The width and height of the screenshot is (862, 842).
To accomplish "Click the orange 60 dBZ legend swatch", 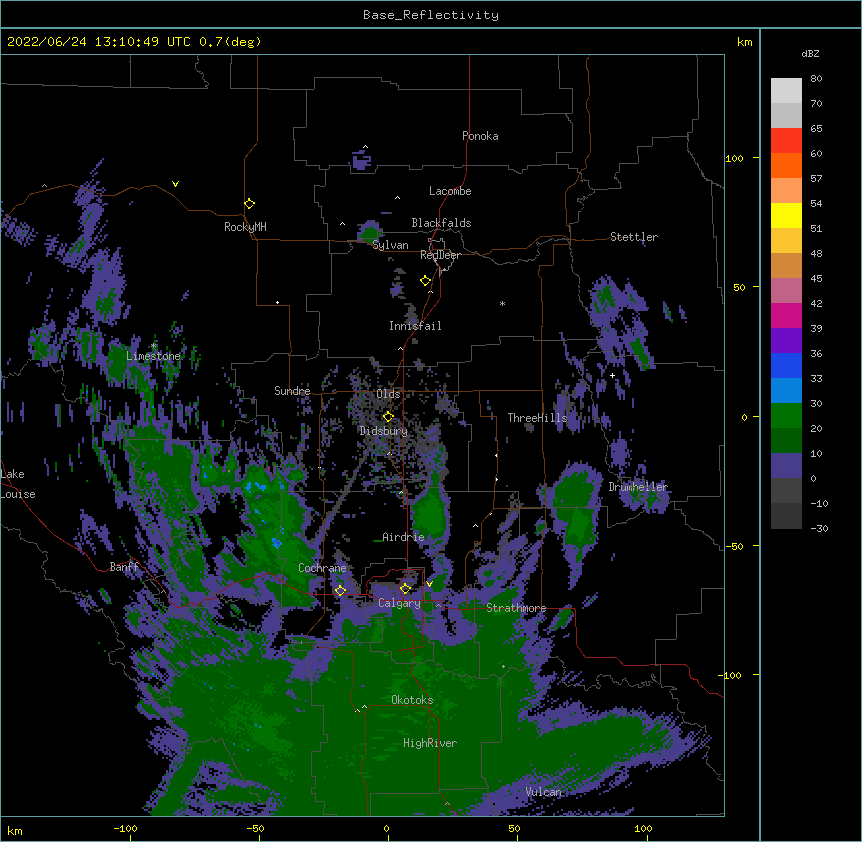I will point(786,165).
